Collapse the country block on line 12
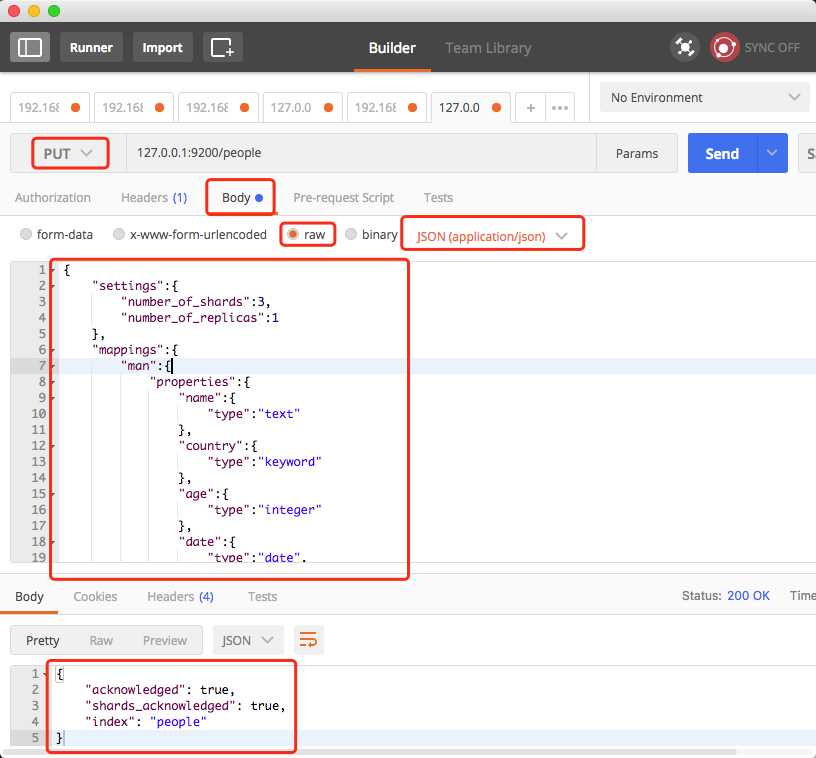Image resolution: width=816 pixels, height=758 pixels. [52, 446]
